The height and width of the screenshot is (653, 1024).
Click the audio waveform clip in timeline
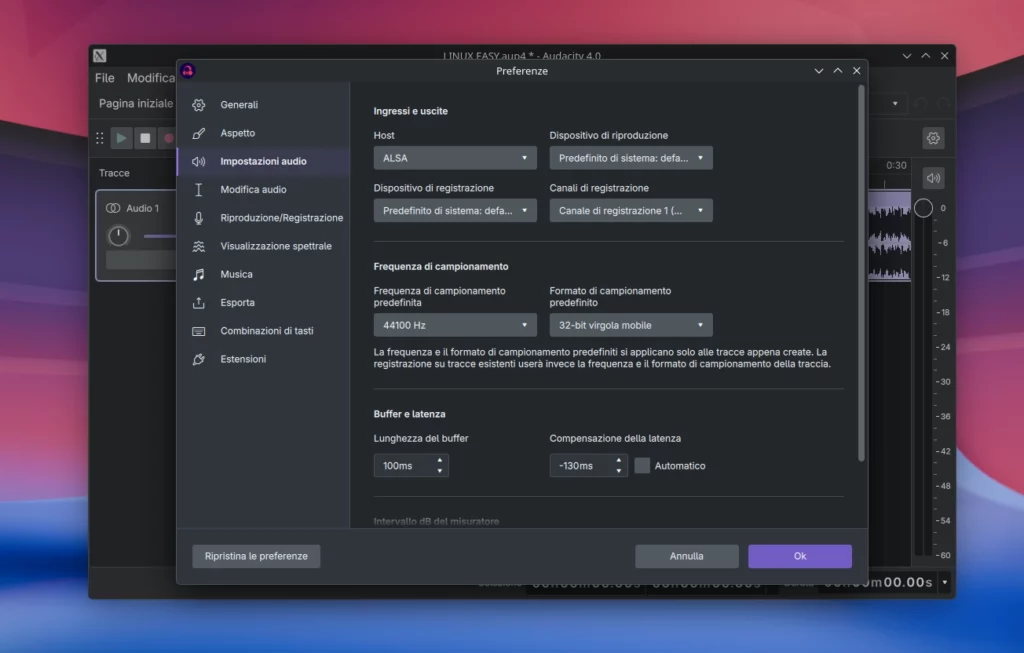tap(889, 236)
